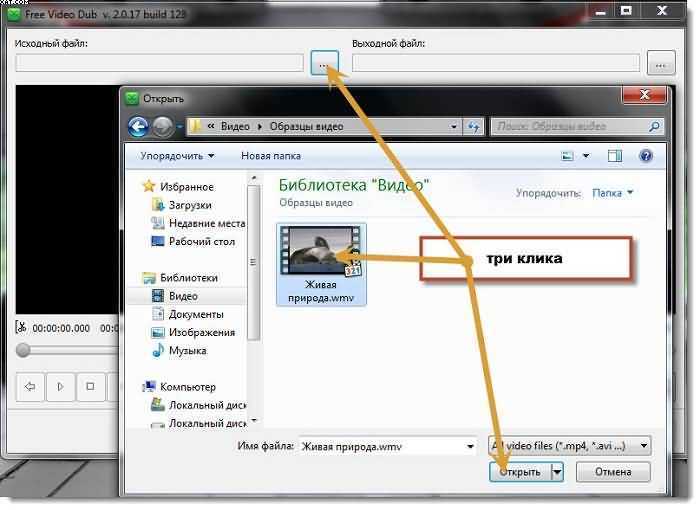
Task: Click the Открыть button
Action: 520,472
